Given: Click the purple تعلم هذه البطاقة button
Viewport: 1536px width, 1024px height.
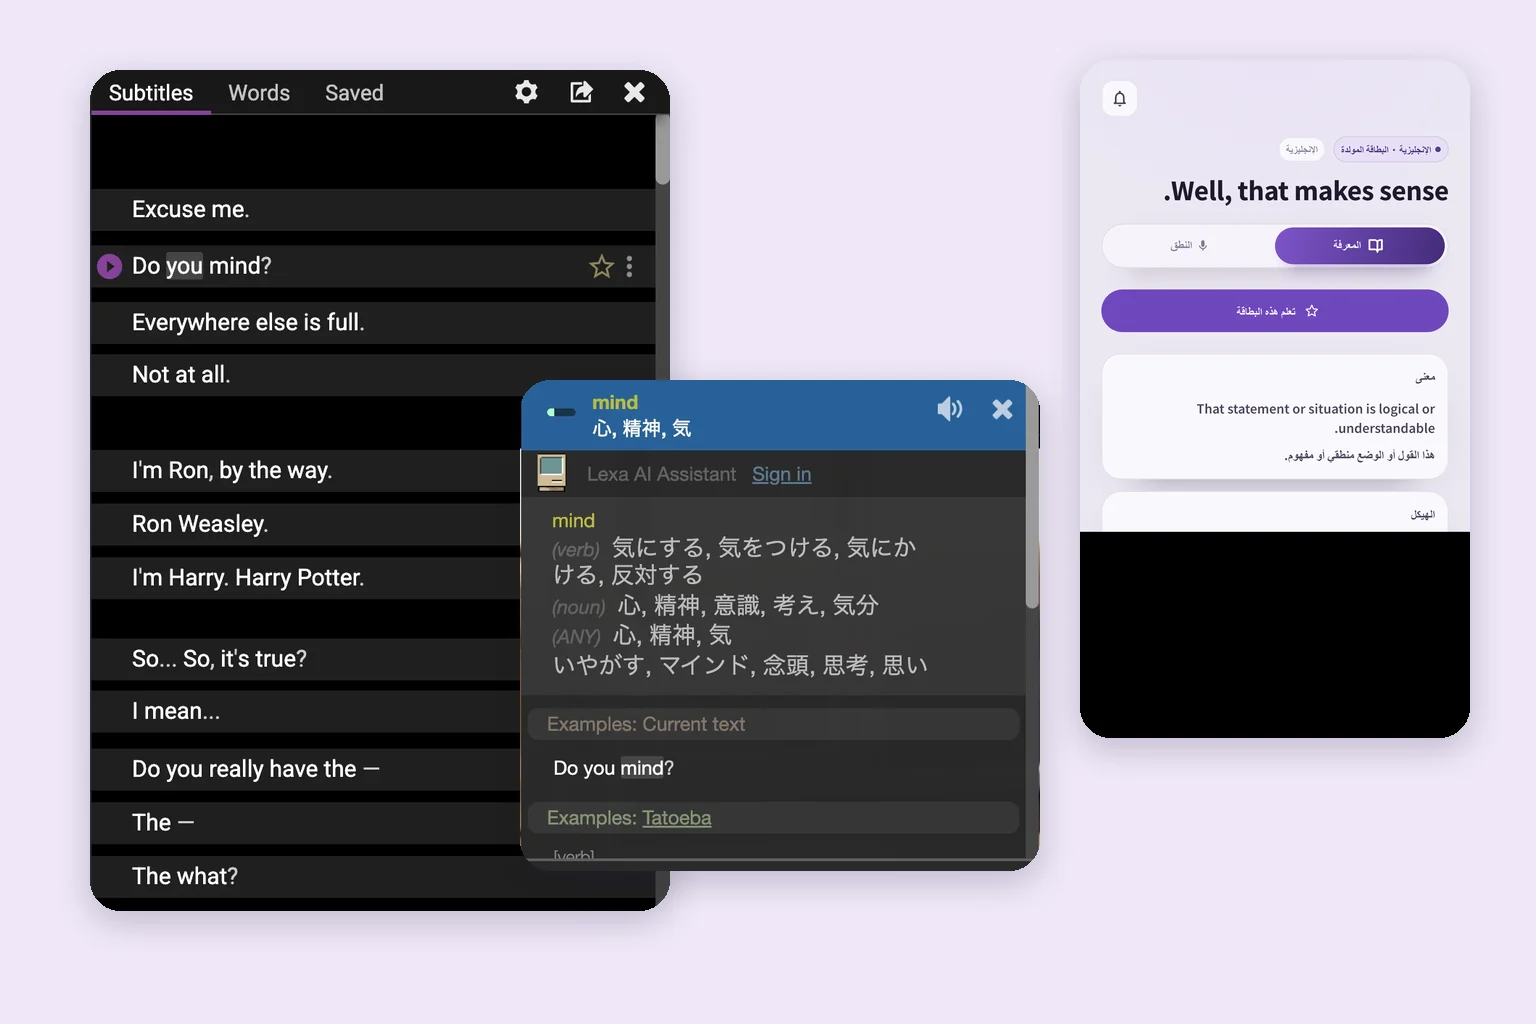Looking at the screenshot, I should tap(1275, 311).
